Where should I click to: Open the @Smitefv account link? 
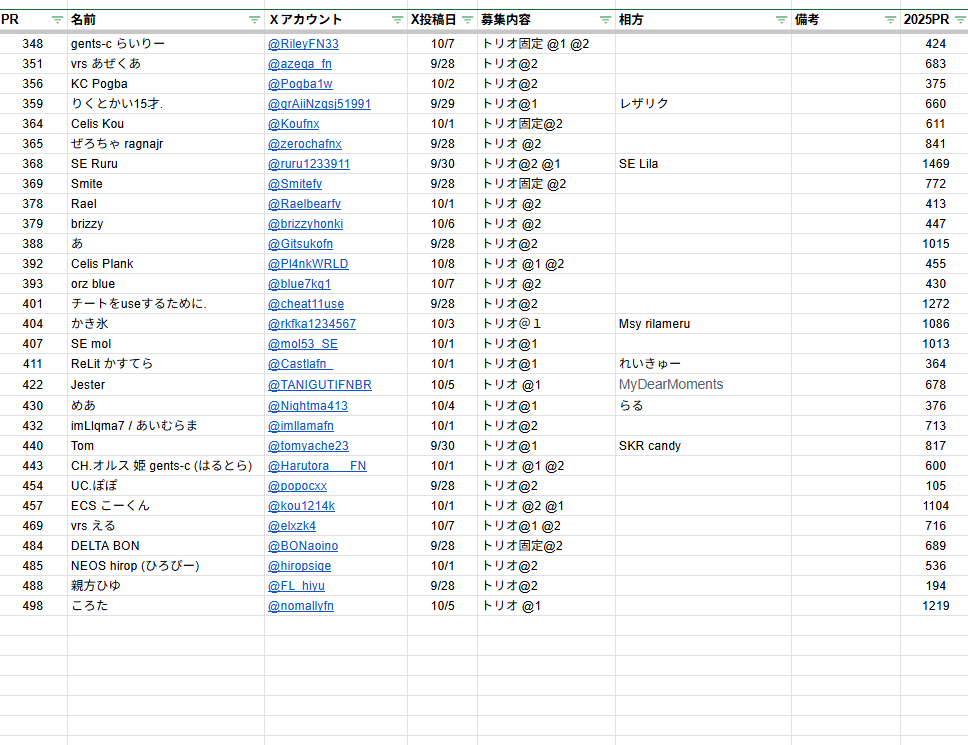294,184
